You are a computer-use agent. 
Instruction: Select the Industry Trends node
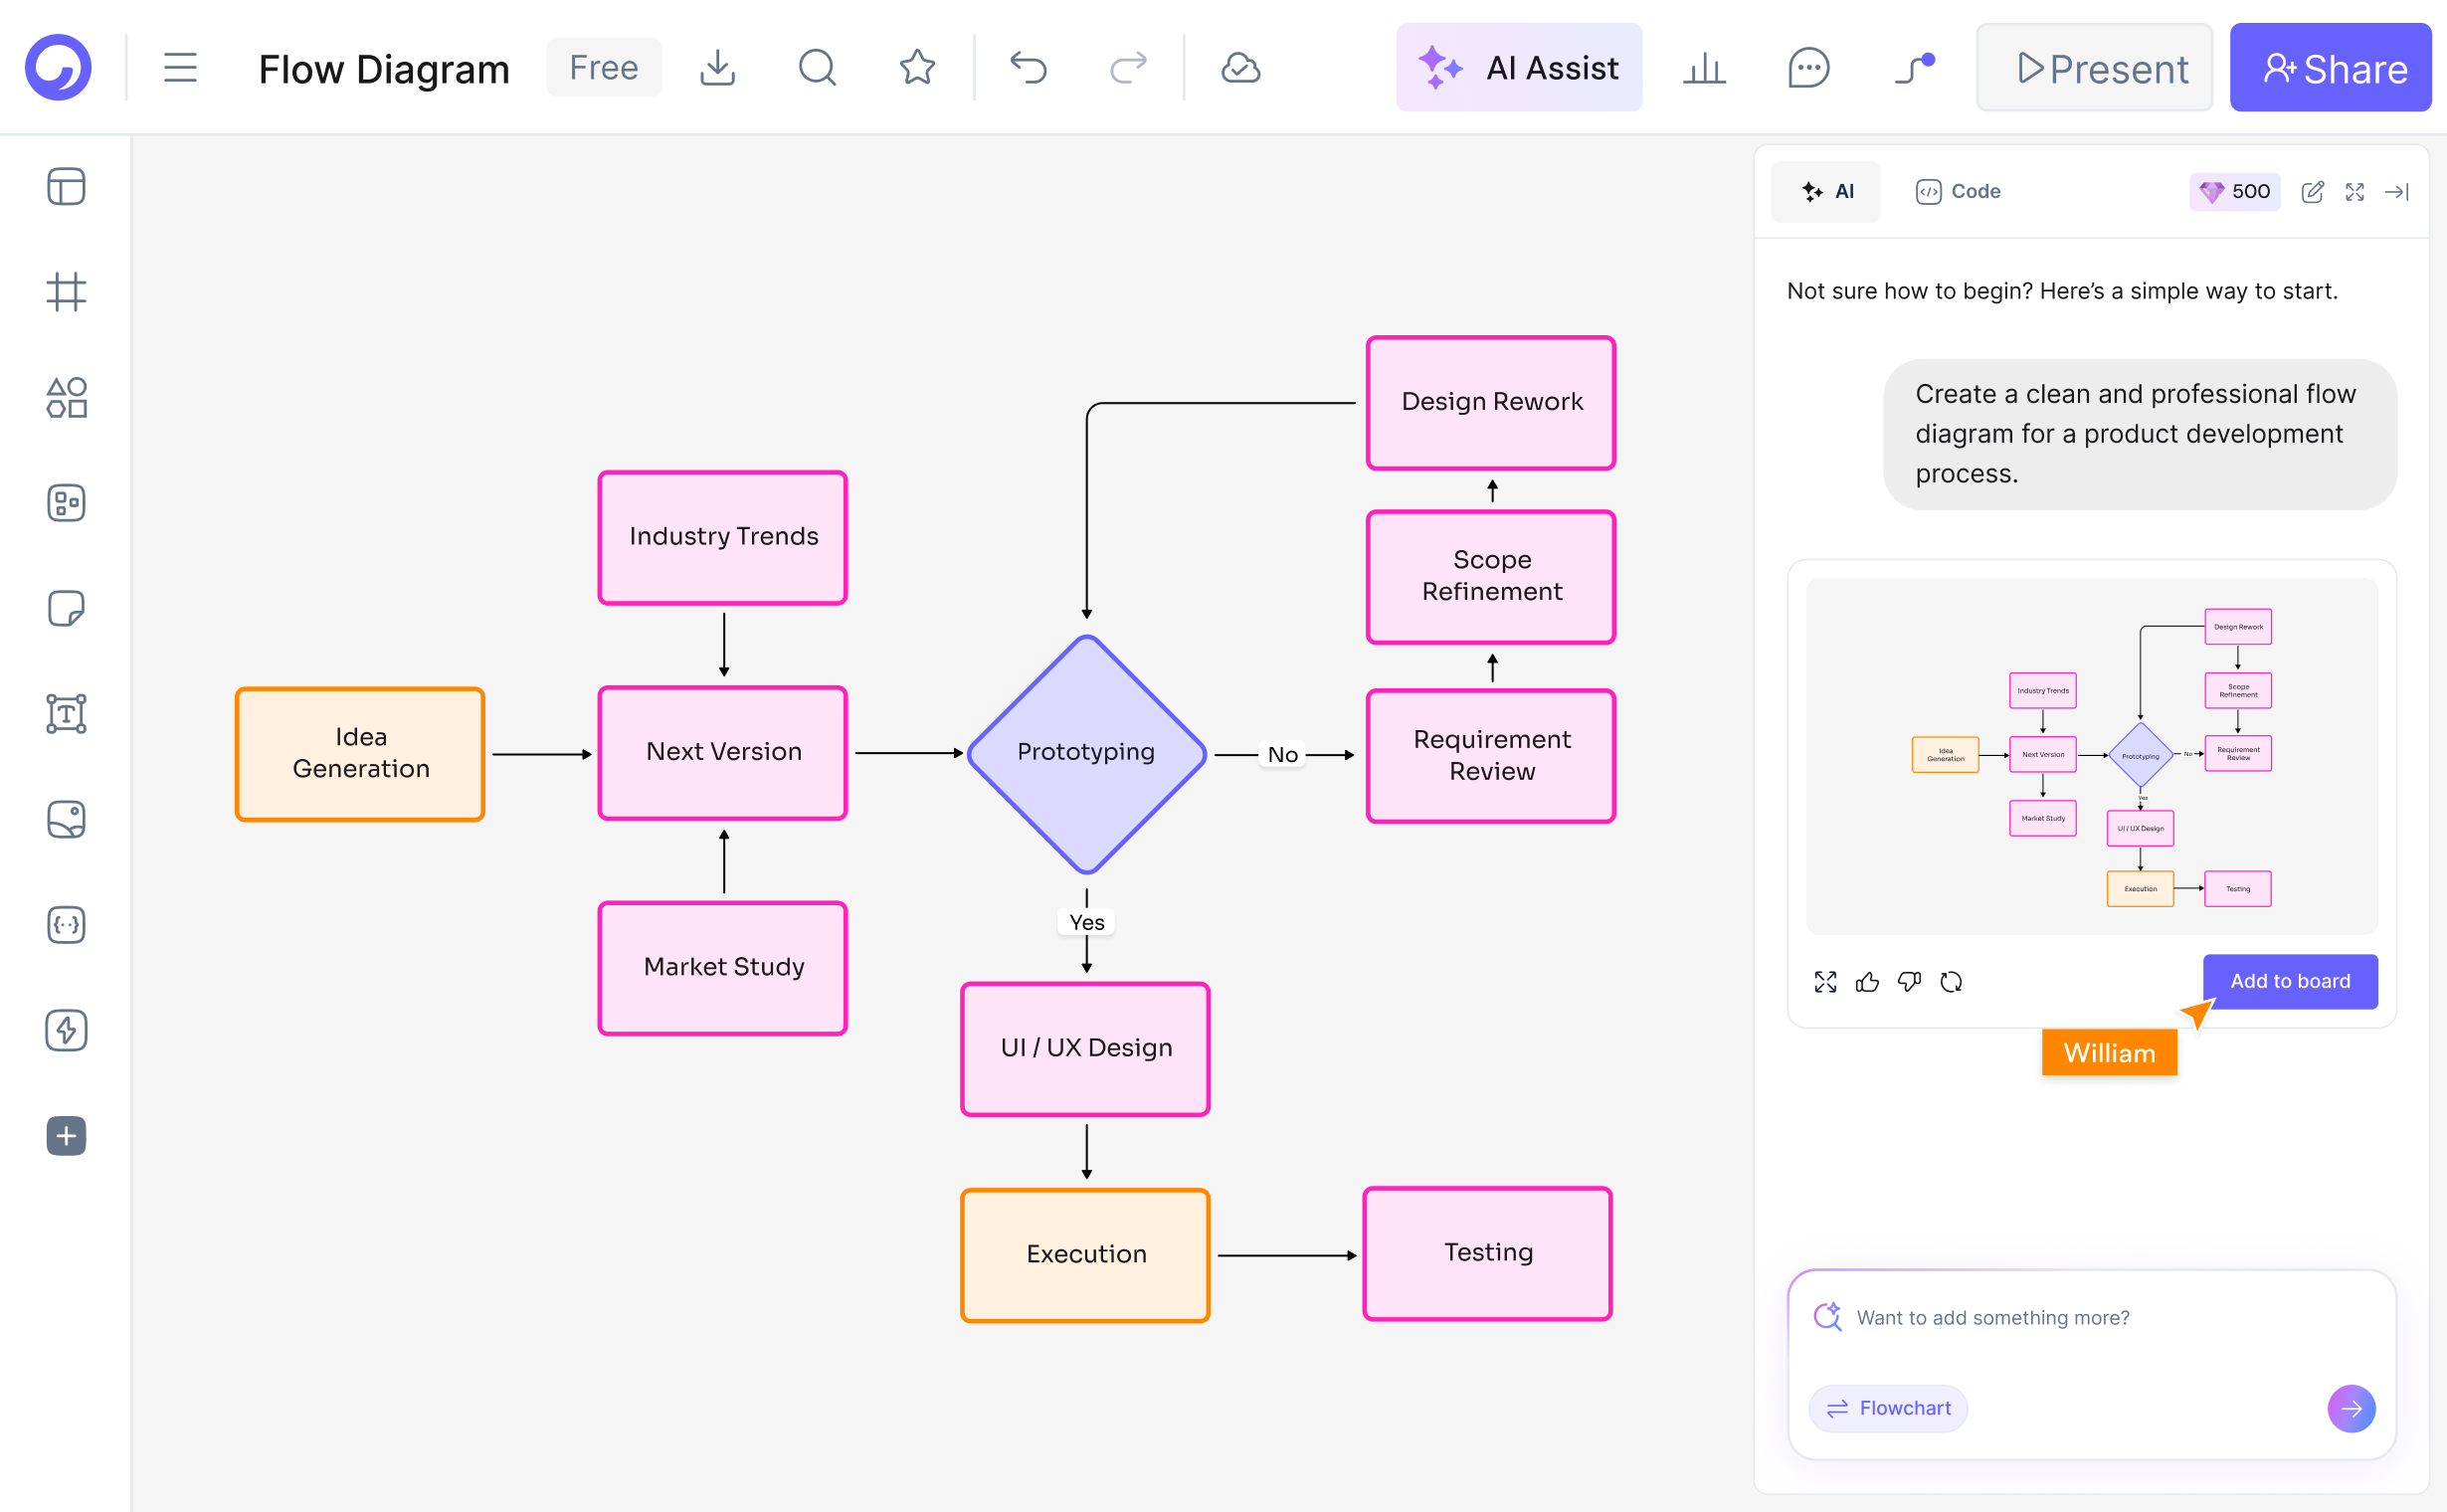click(723, 538)
